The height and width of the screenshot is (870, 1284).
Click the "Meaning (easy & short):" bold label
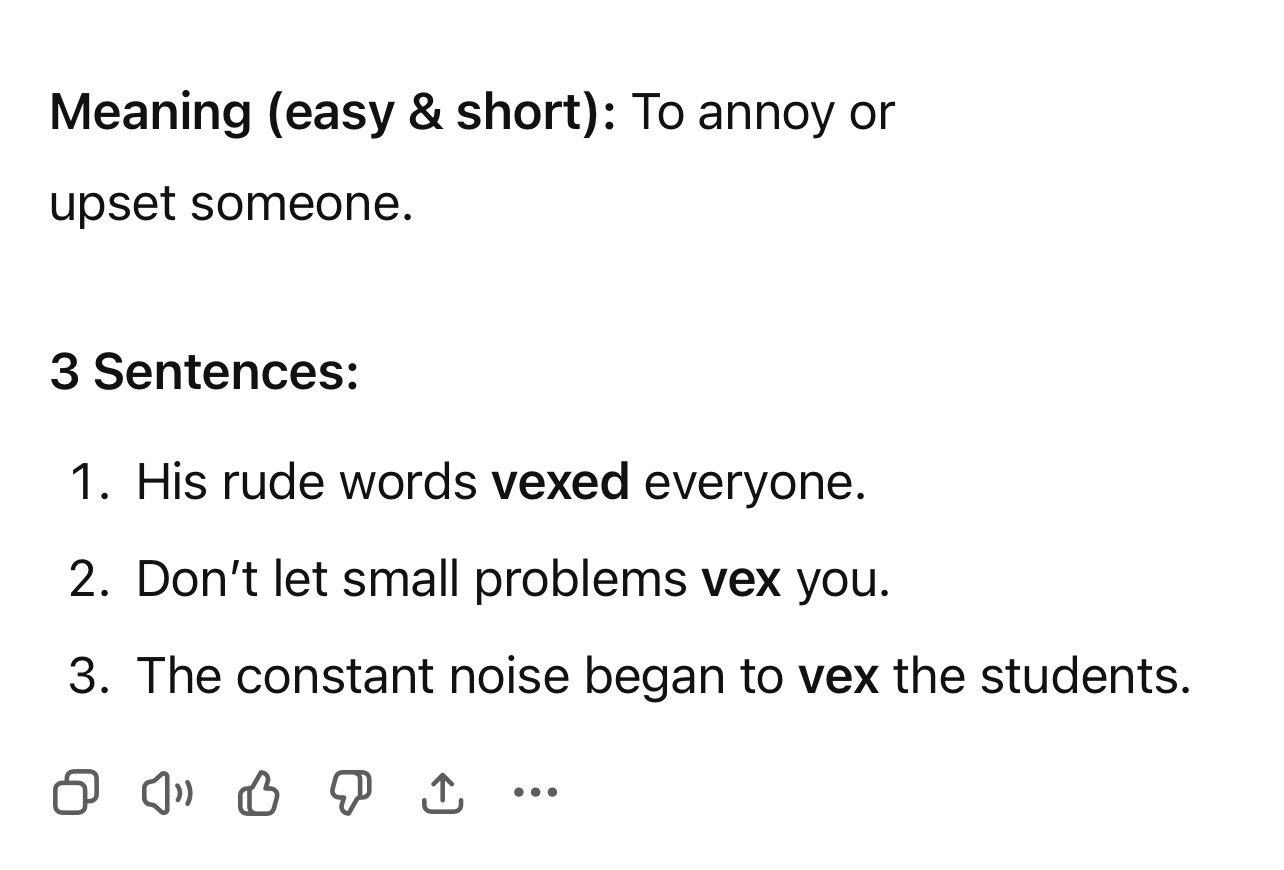click(x=333, y=112)
